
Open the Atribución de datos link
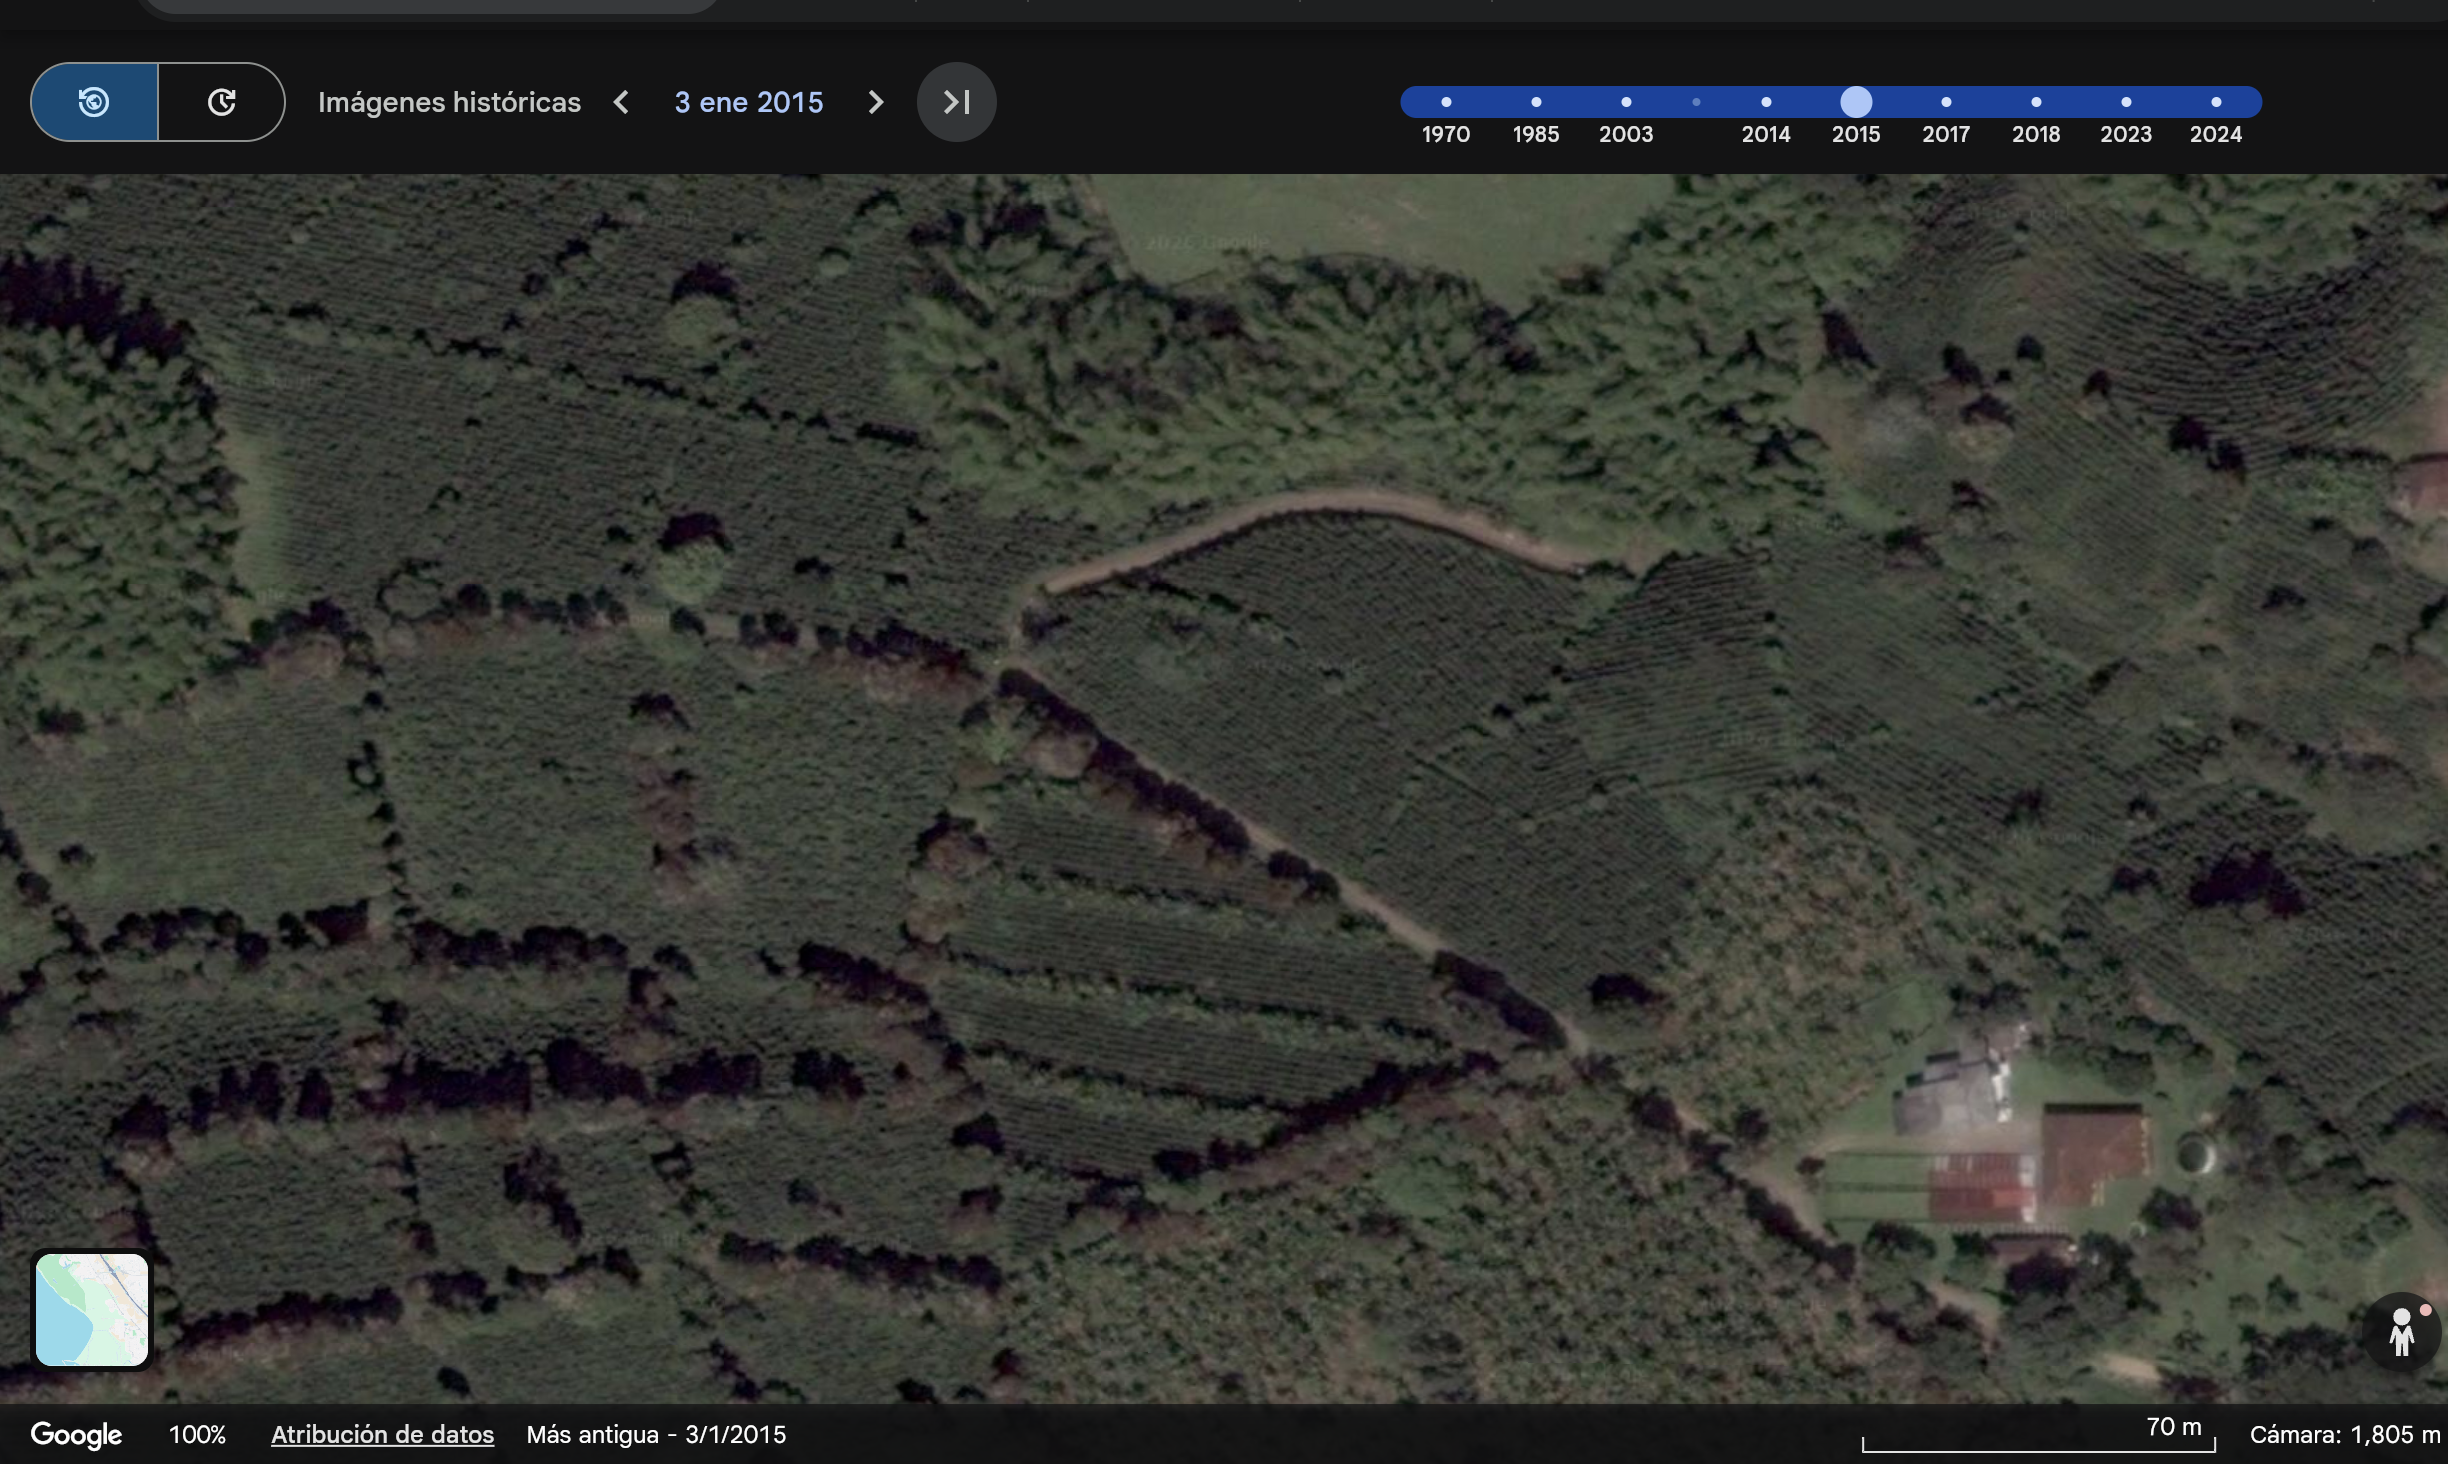click(x=382, y=1434)
